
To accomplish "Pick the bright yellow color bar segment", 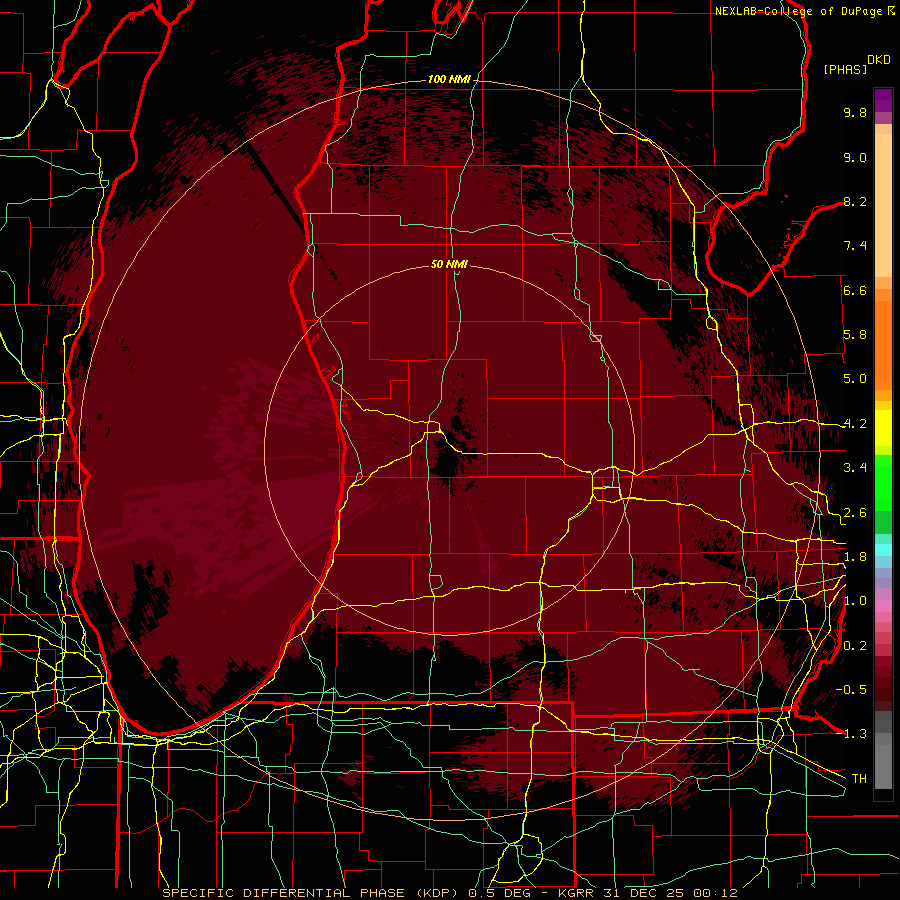I will tap(883, 428).
